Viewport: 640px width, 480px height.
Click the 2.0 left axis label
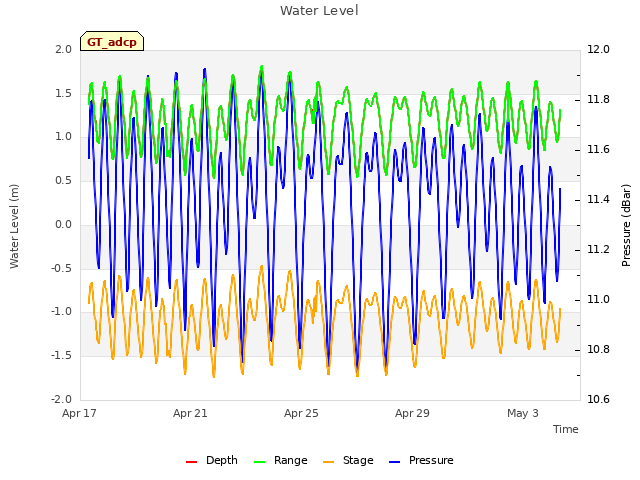pos(64,49)
